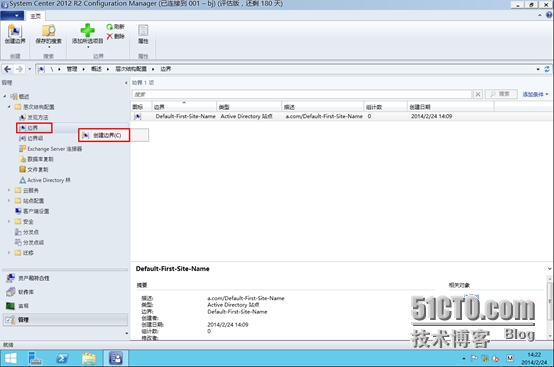Open File Explorer from taskbar
The height and width of the screenshot is (367, 554).
click(x=89, y=358)
